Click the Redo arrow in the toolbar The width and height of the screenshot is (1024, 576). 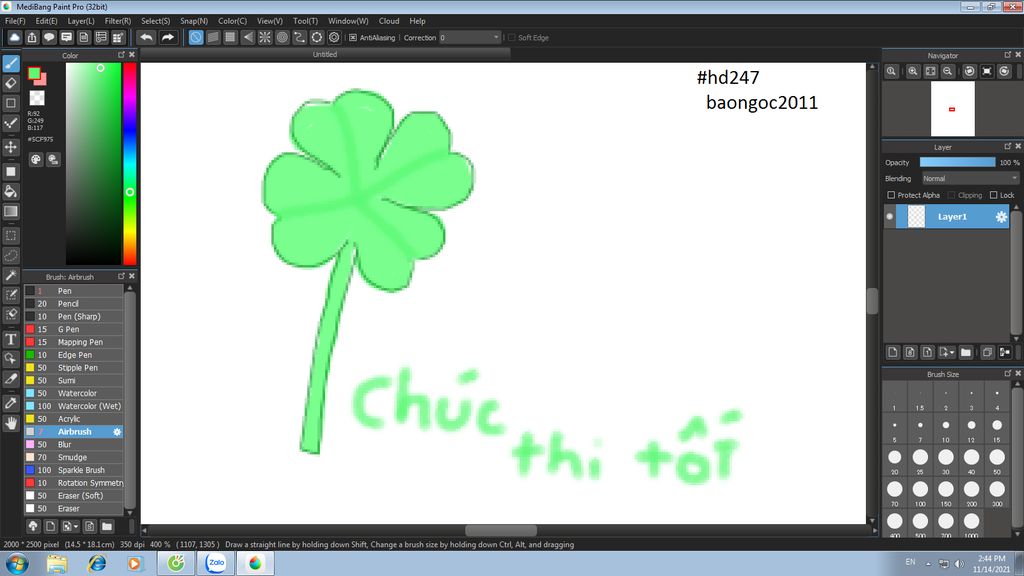pos(168,37)
